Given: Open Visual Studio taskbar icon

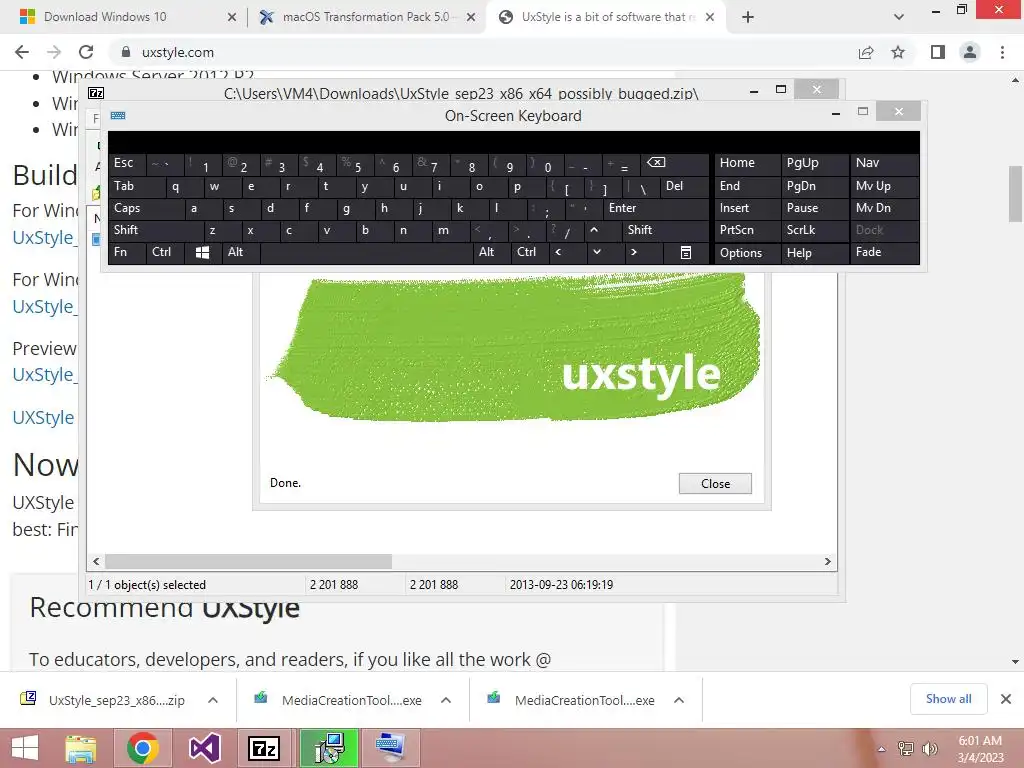Looking at the screenshot, I should click(x=204, y=748).
